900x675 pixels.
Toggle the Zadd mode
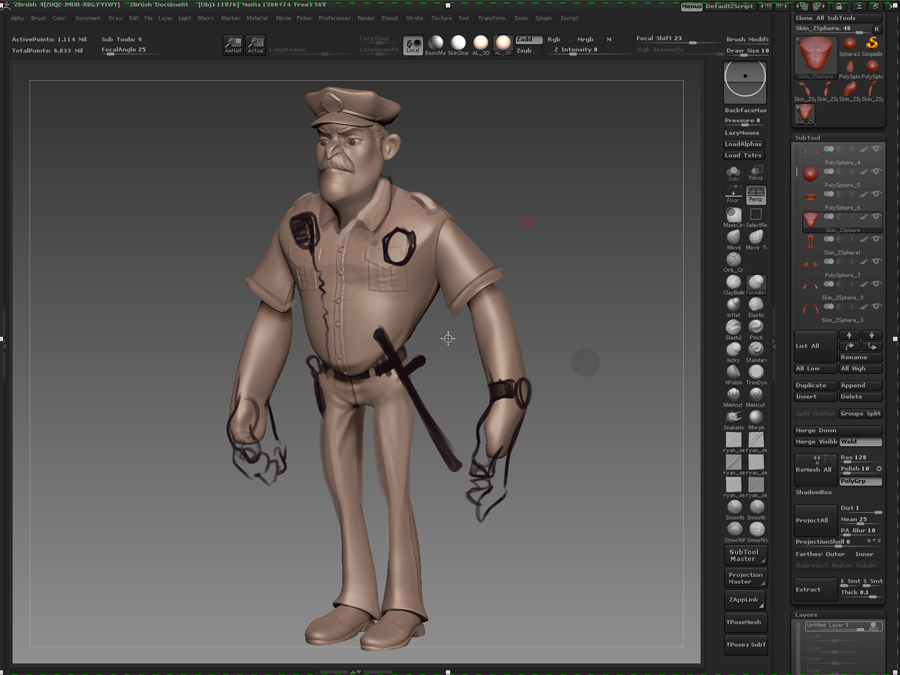pos(529,40)
